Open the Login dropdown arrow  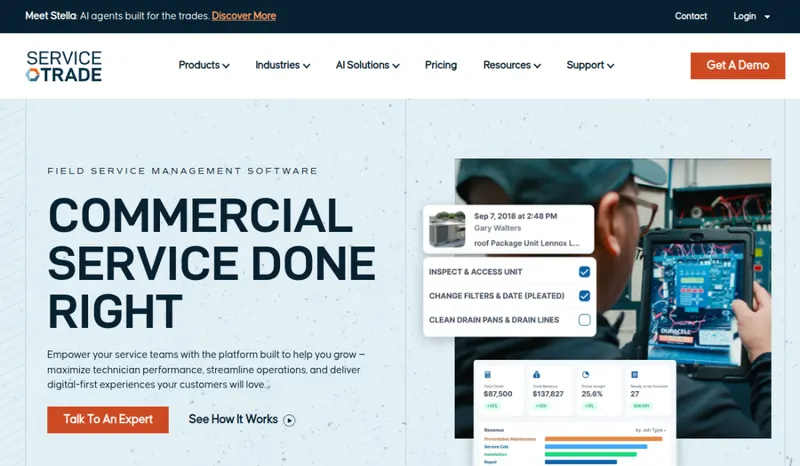tap(767, 17)
